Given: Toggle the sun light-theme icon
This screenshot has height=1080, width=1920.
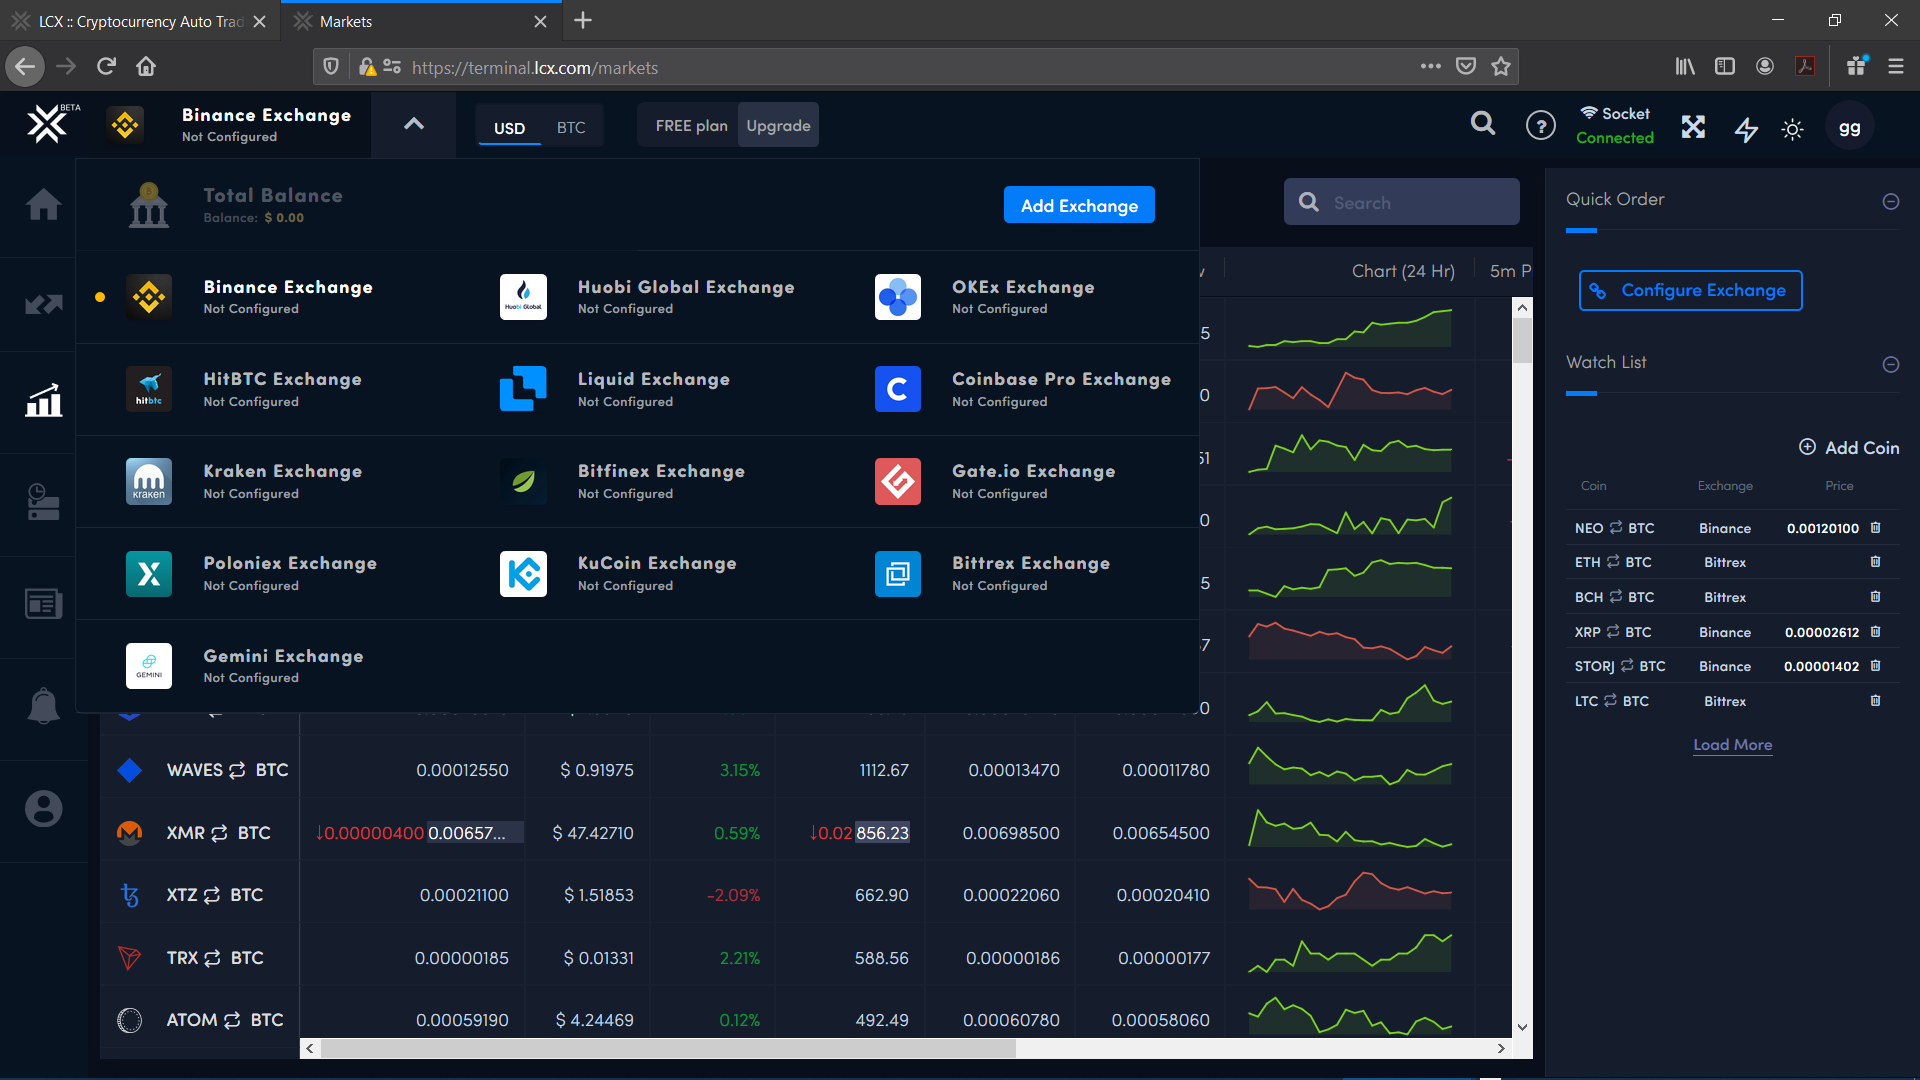Looking at the screenshot, I should (x=1792, y=129).
